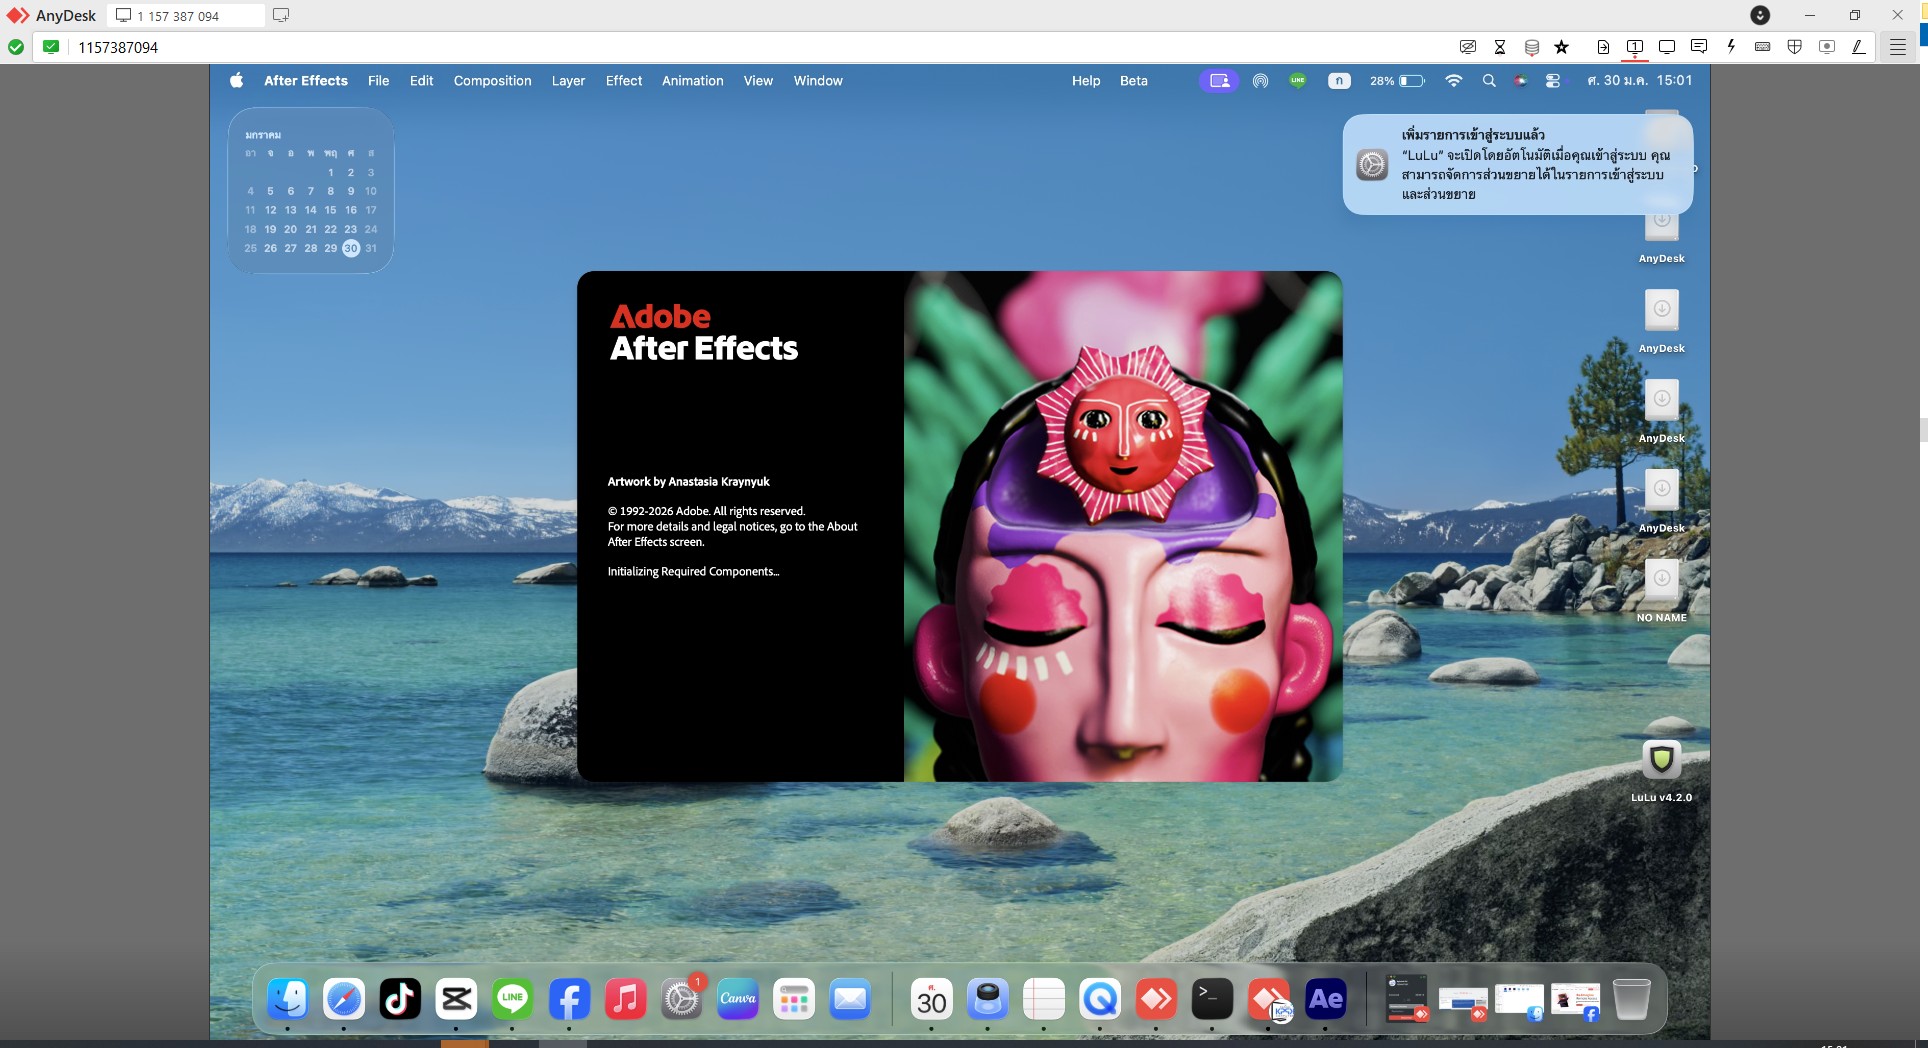Click the Siri menu bar icon
Image resolution: width=1928 pixels, height=1048 pixels.
pos(1520,81)
